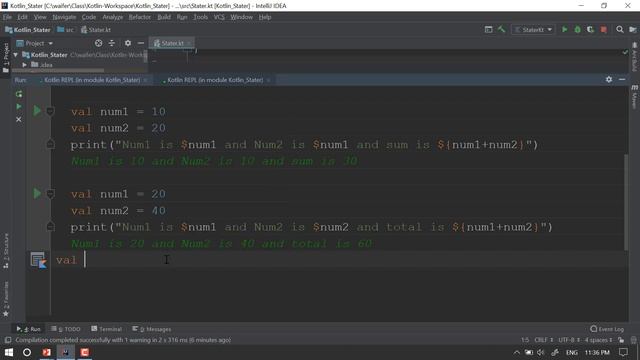This screenshot has width=640, height=360.
Task: Click the green Run button in toolbar
Action: [x=564, y=30]
